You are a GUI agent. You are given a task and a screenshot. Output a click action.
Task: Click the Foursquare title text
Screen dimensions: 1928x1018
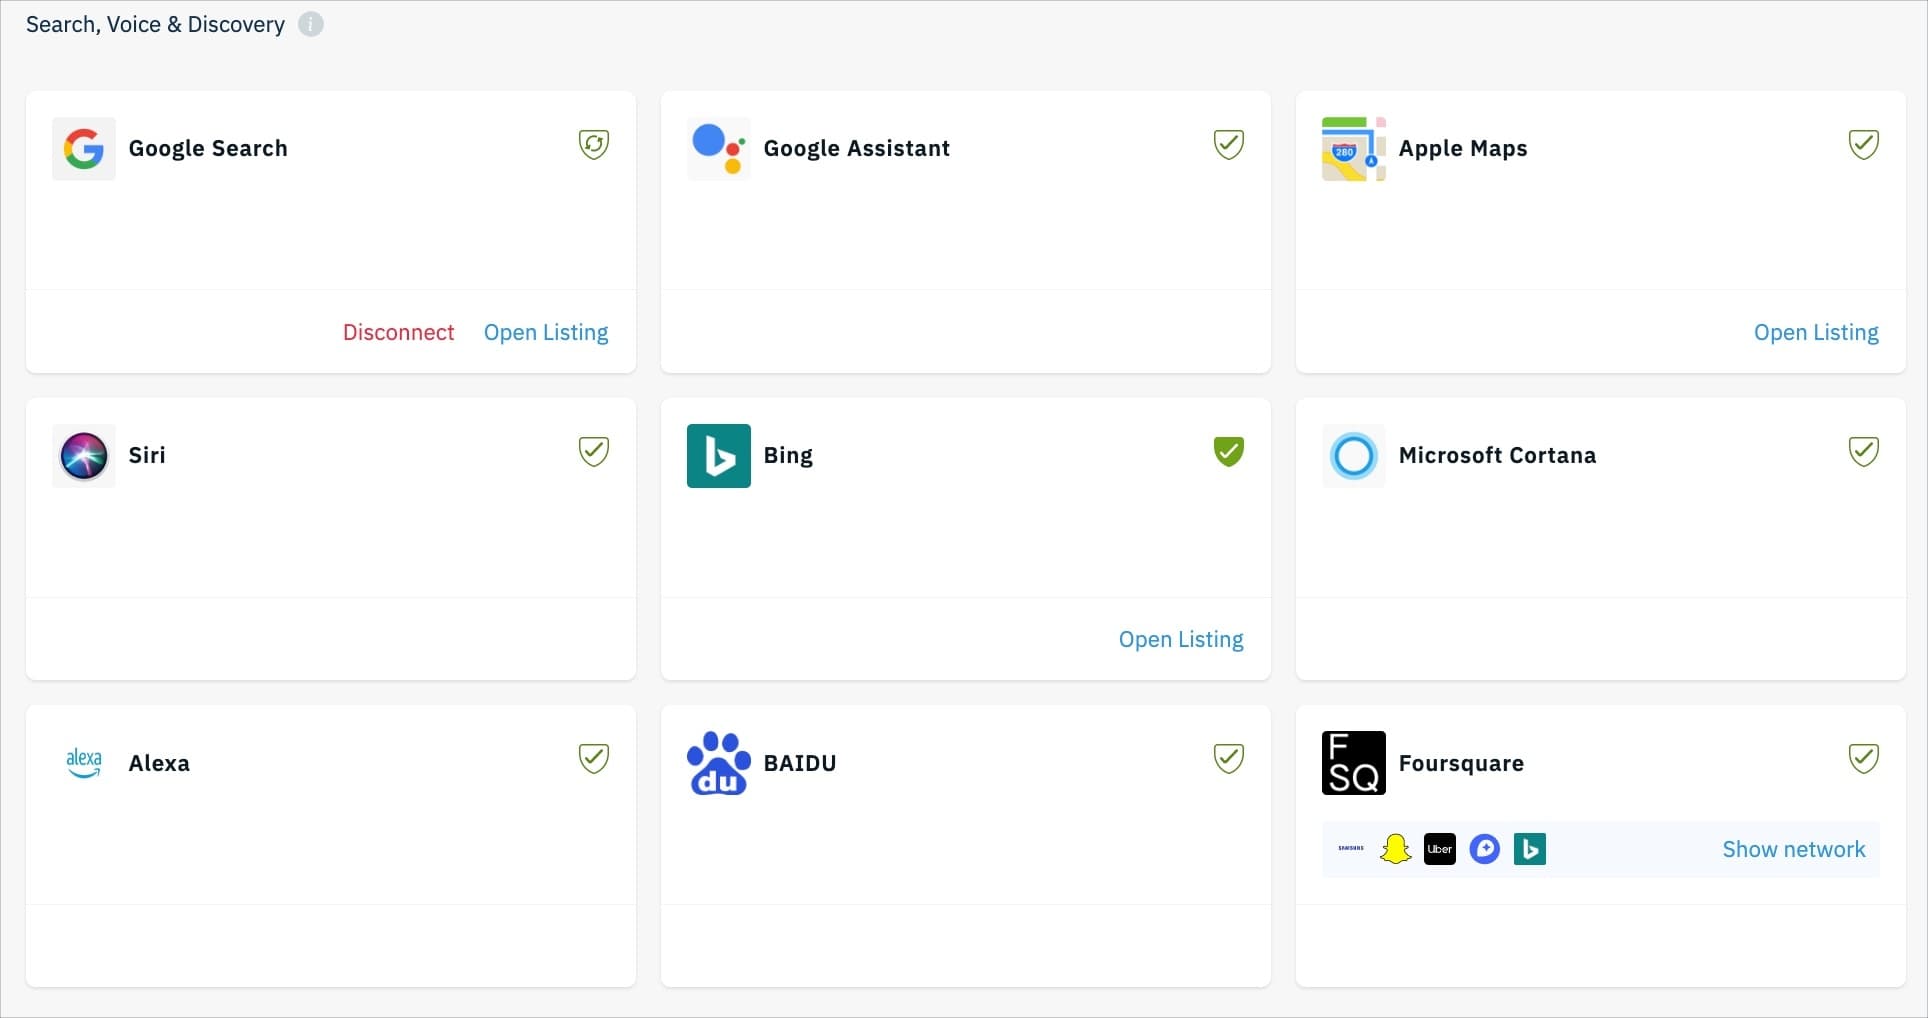[x=1461, y=763]
